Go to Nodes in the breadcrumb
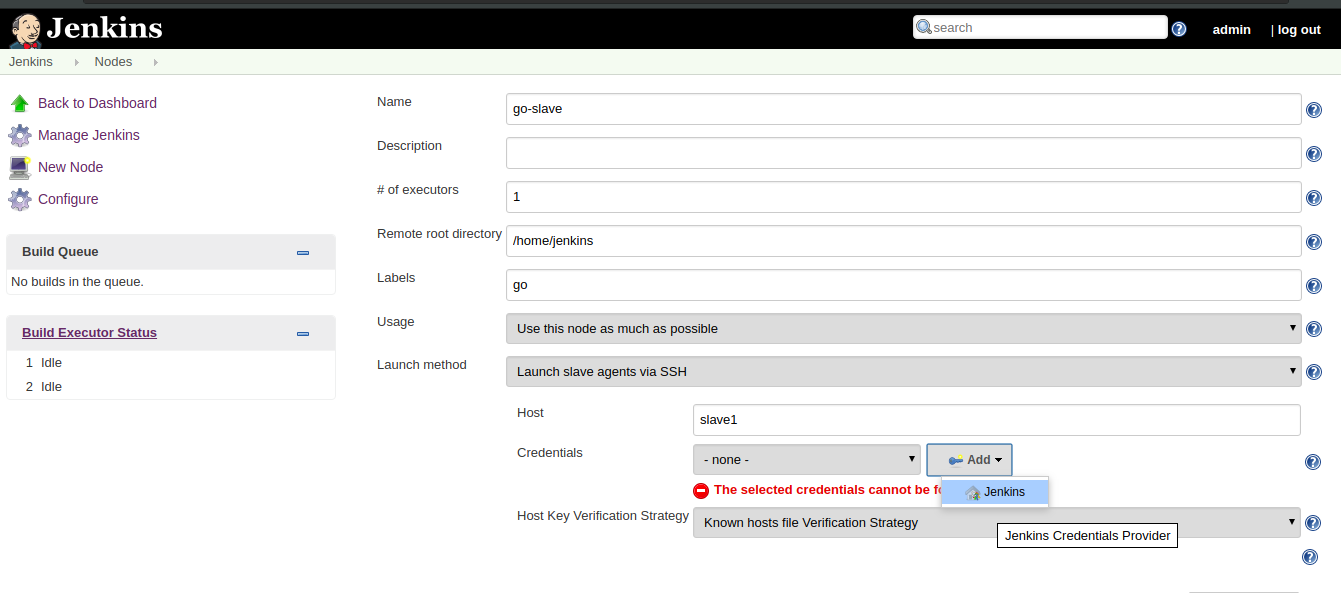This screenshot has width=1341, height=593. pos(113,62)
